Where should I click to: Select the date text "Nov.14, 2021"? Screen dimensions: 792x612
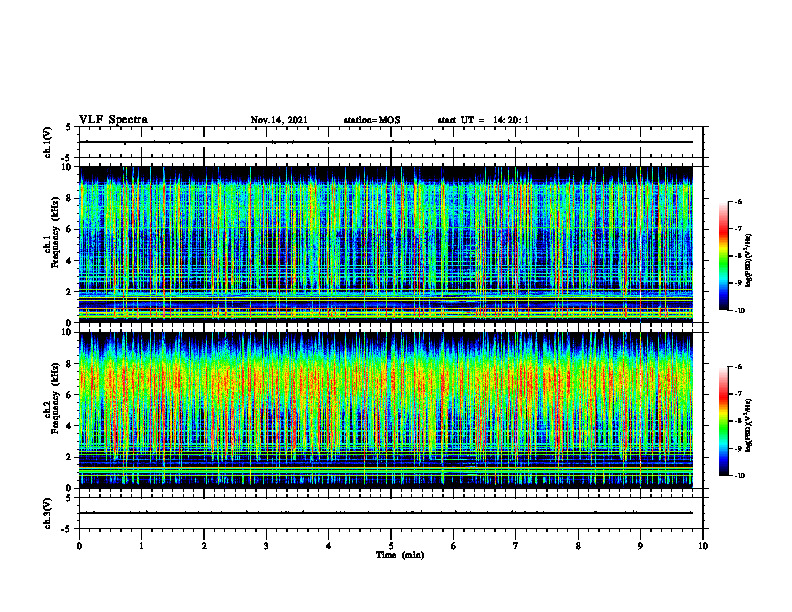coord(279,120)
